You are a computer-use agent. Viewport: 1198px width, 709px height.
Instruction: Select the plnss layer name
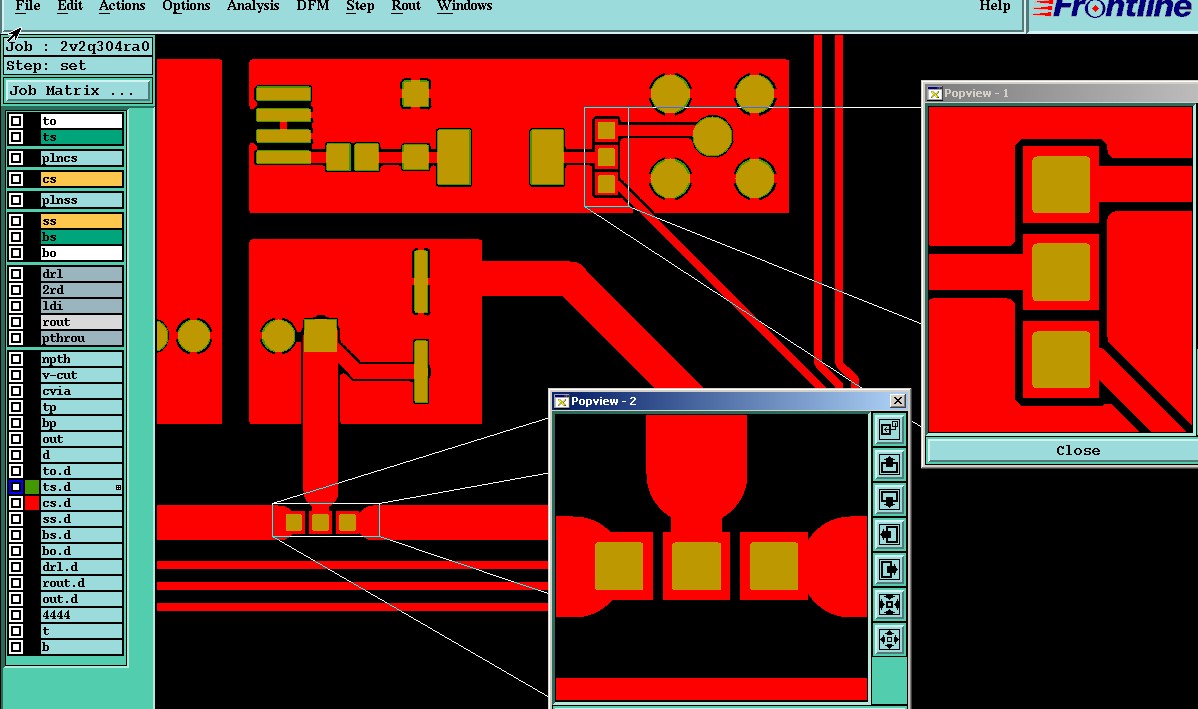(81, 200)
